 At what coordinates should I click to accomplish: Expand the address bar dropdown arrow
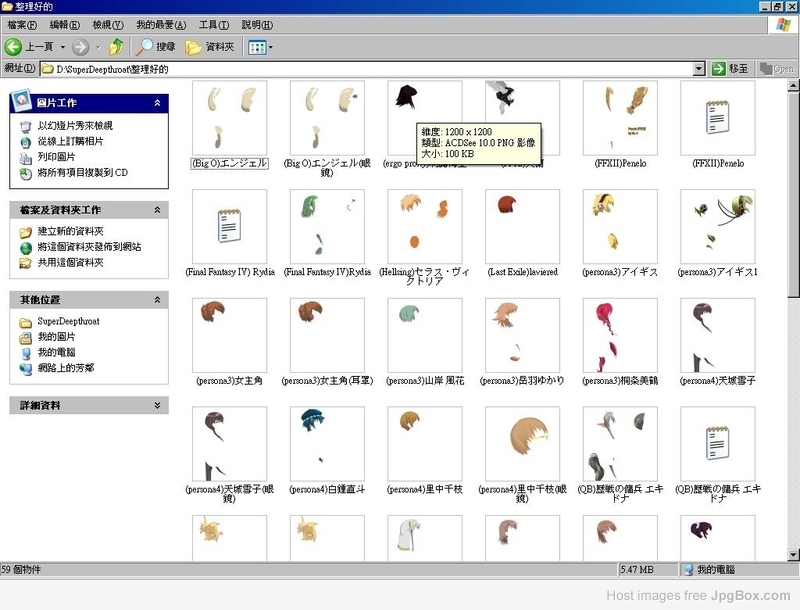pos(699,69)
